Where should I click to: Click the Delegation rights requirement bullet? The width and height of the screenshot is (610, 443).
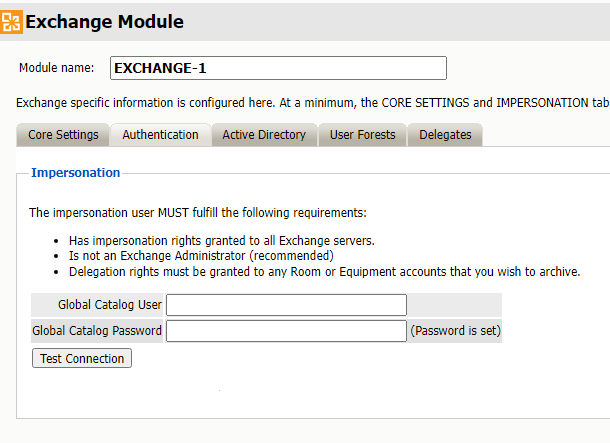[x=323, y=272]
